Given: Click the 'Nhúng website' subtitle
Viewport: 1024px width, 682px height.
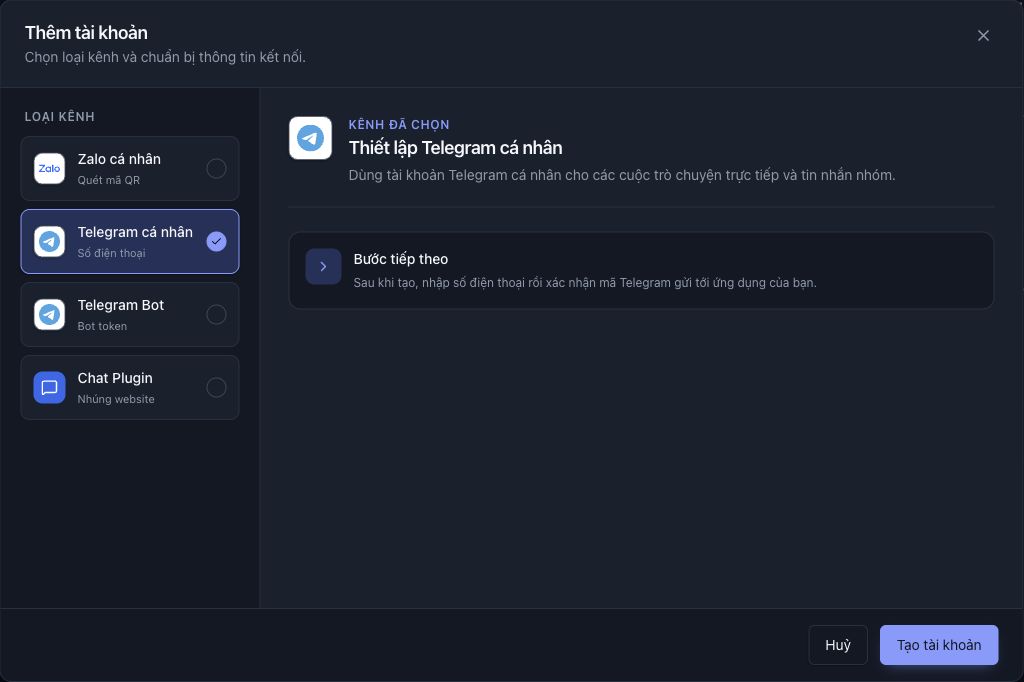Looking at the screenshot, I should pos(116,399).
